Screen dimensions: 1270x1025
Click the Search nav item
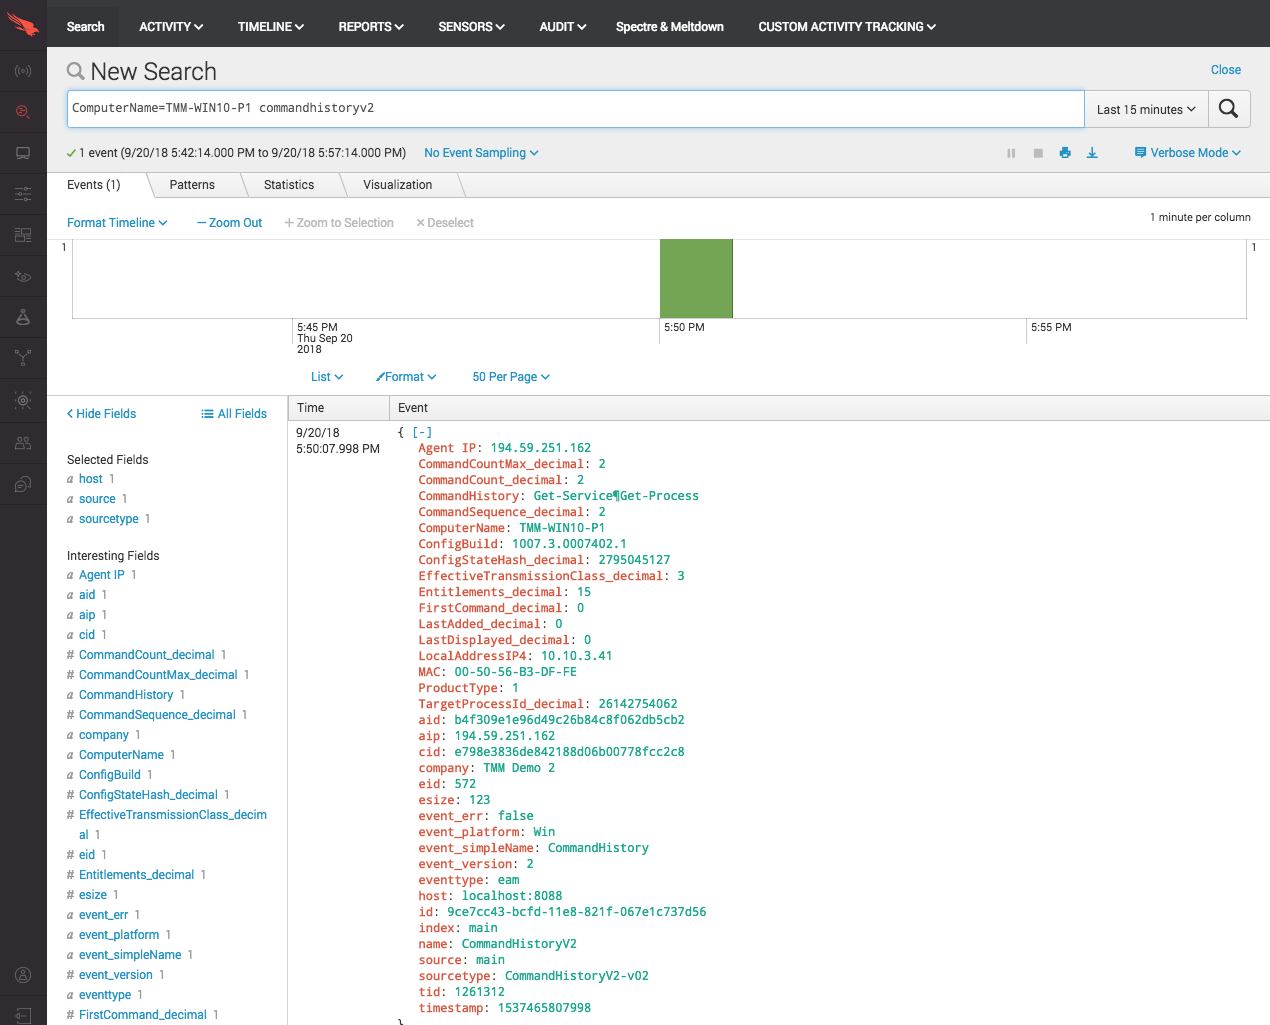point(85,27)
